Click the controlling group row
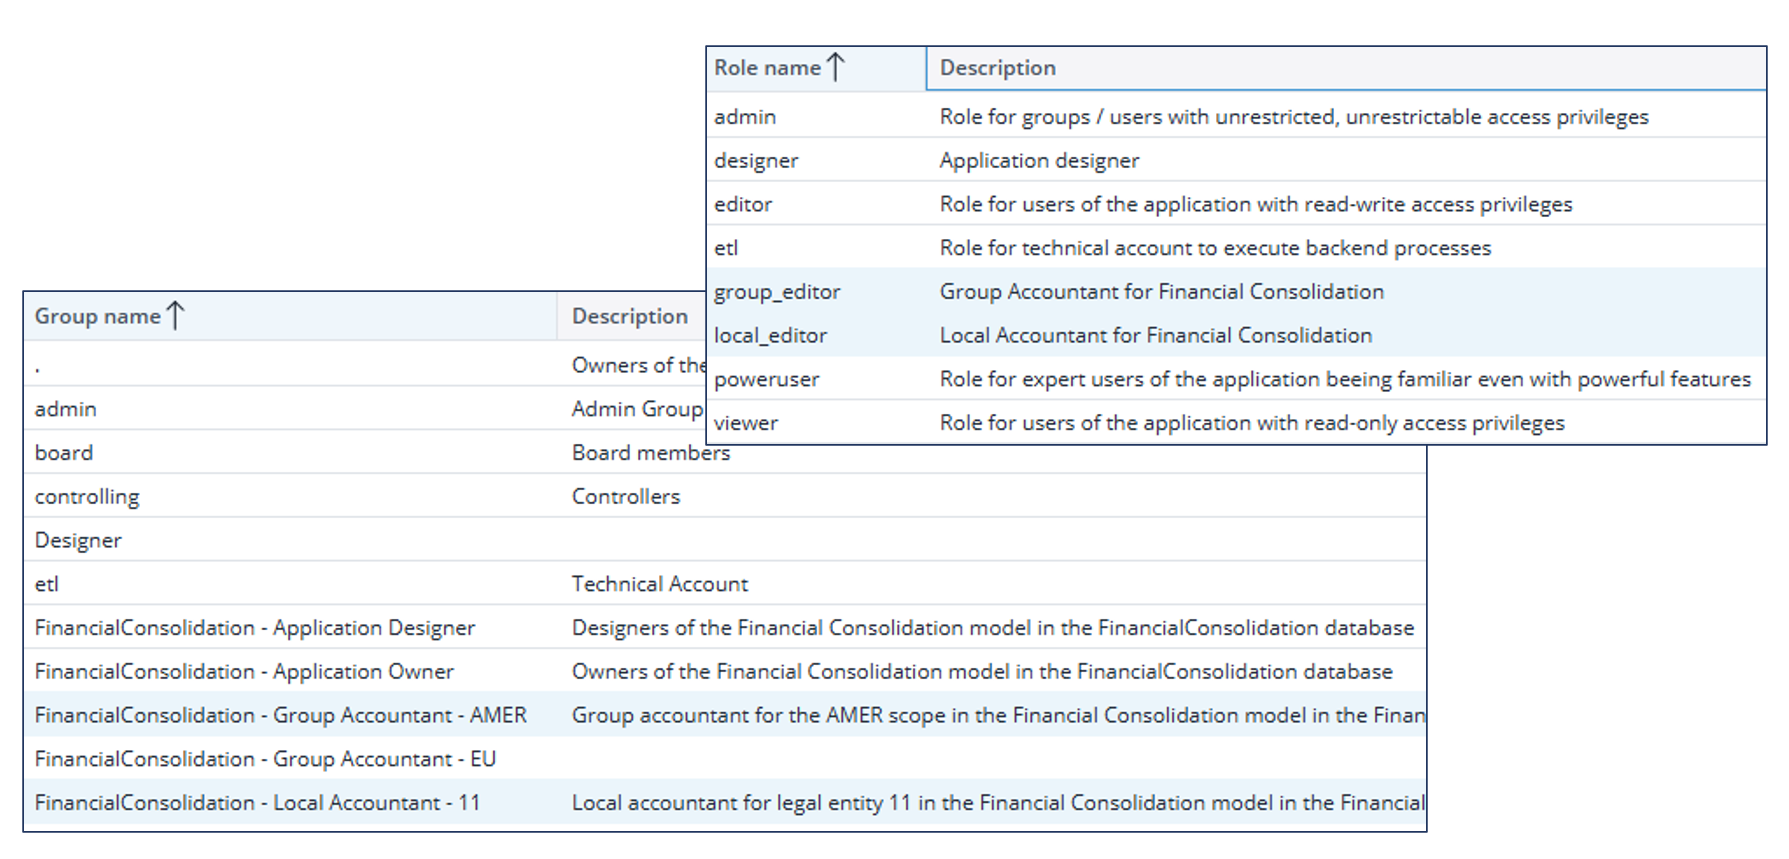The height and width of the screenshot is (859, 1789). point(725,496)
